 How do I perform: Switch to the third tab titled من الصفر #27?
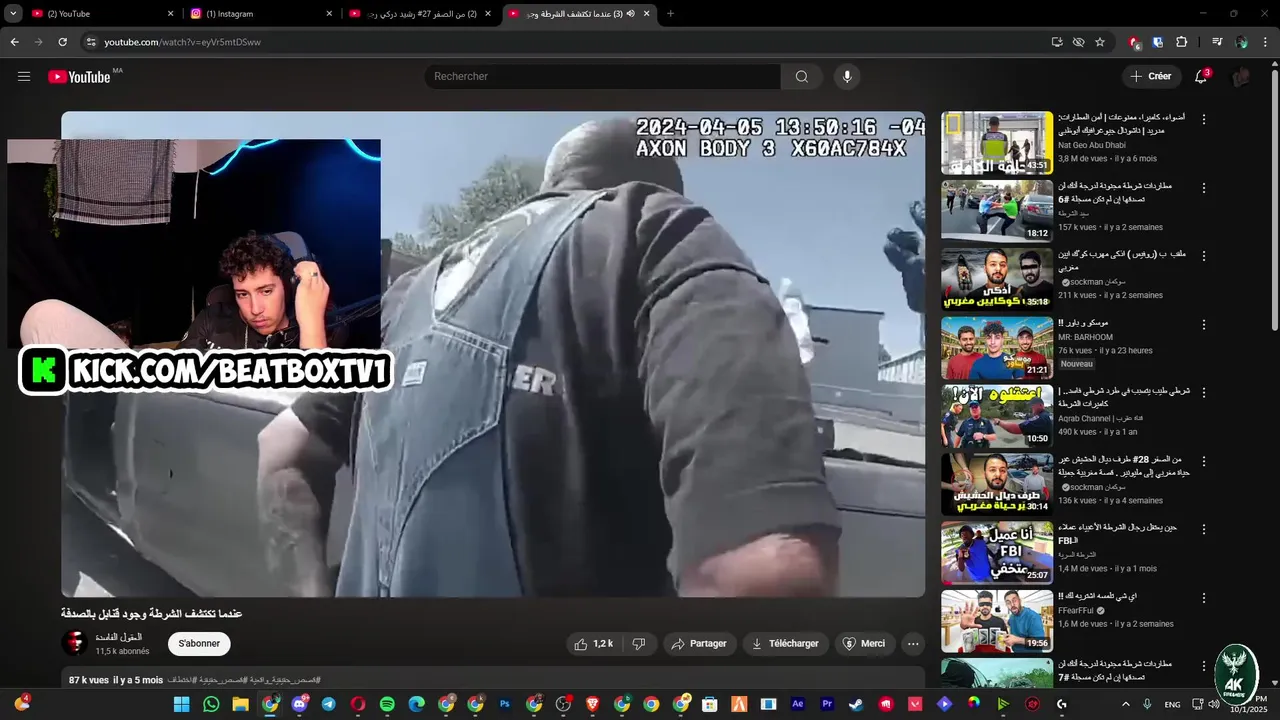pyautogui.click(x=420, y=13)
